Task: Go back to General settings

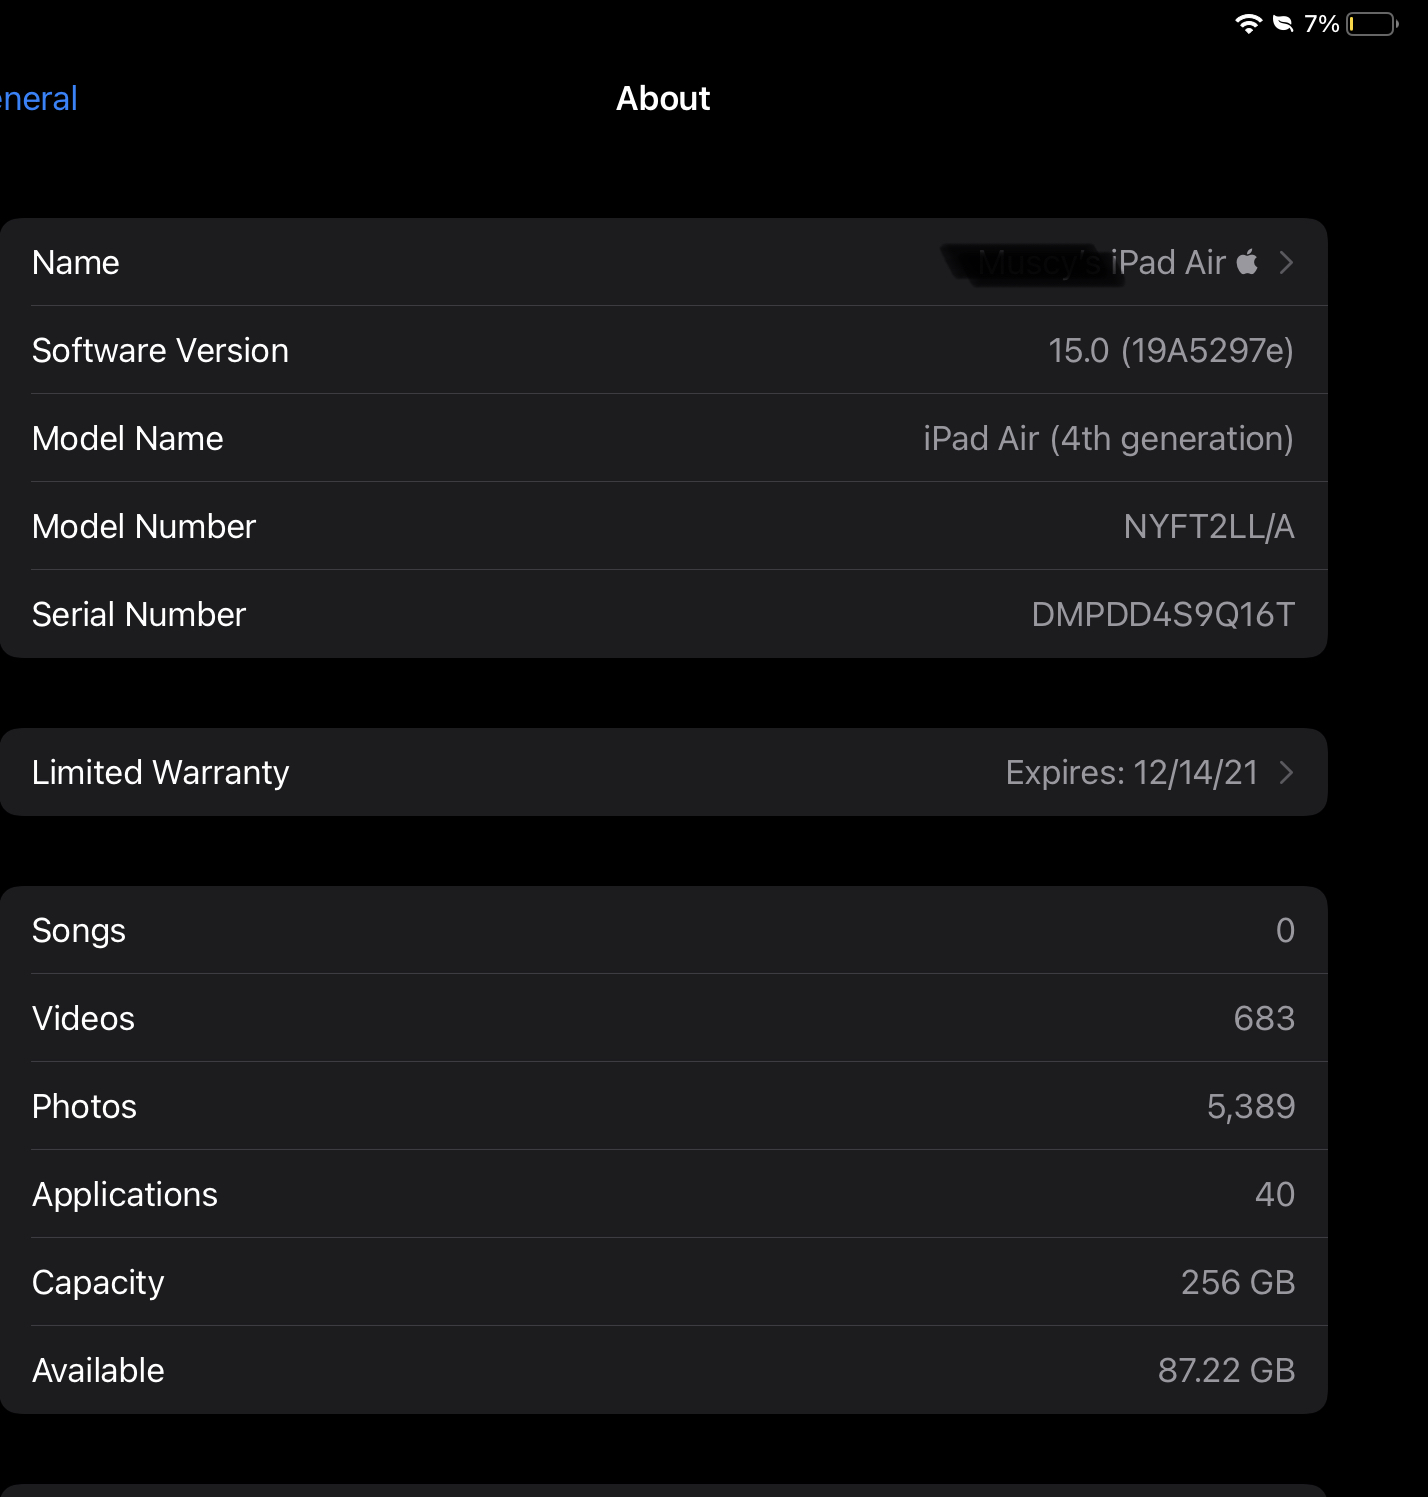Action: 38,99
